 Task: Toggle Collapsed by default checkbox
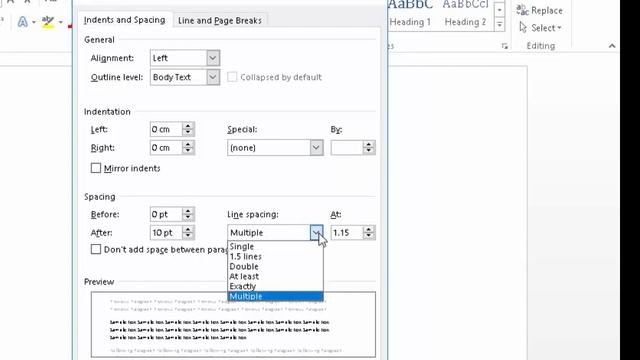coord(232,77)
